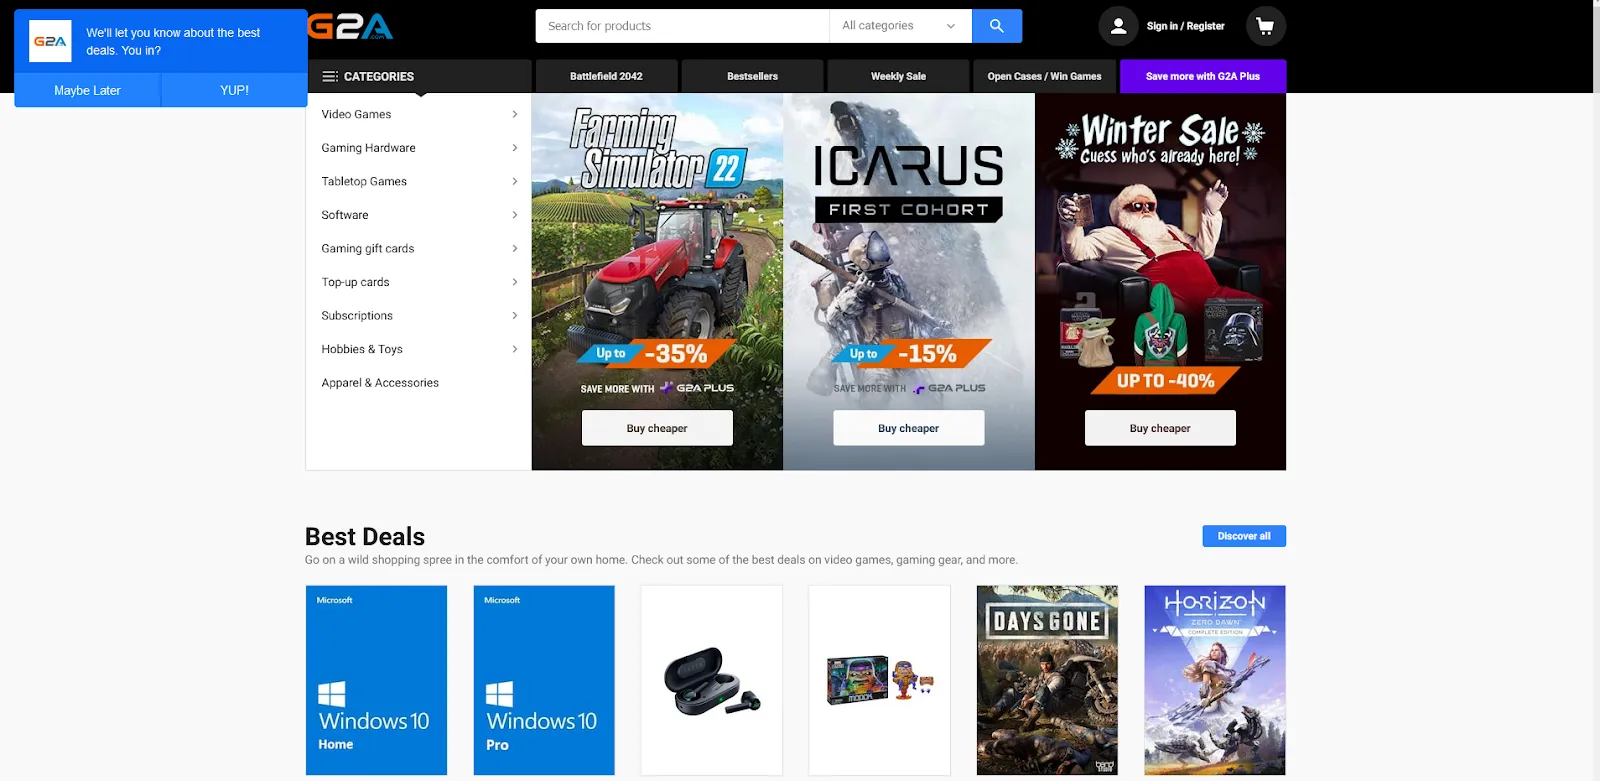Expand Tabletop Games category chevron

tap(515, 181)
